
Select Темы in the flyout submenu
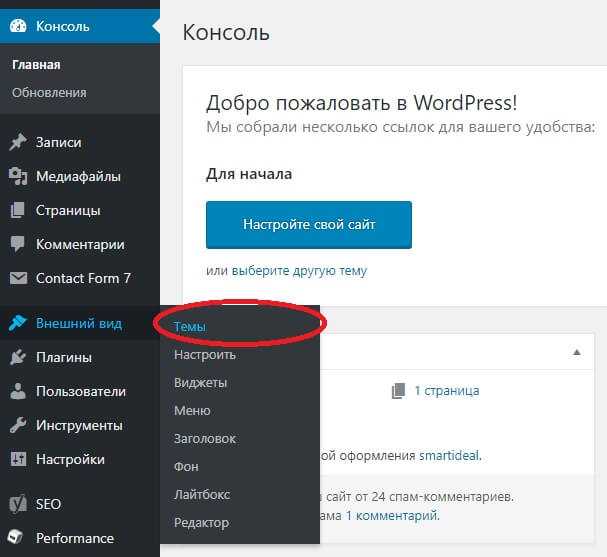(x=190, y=327)
